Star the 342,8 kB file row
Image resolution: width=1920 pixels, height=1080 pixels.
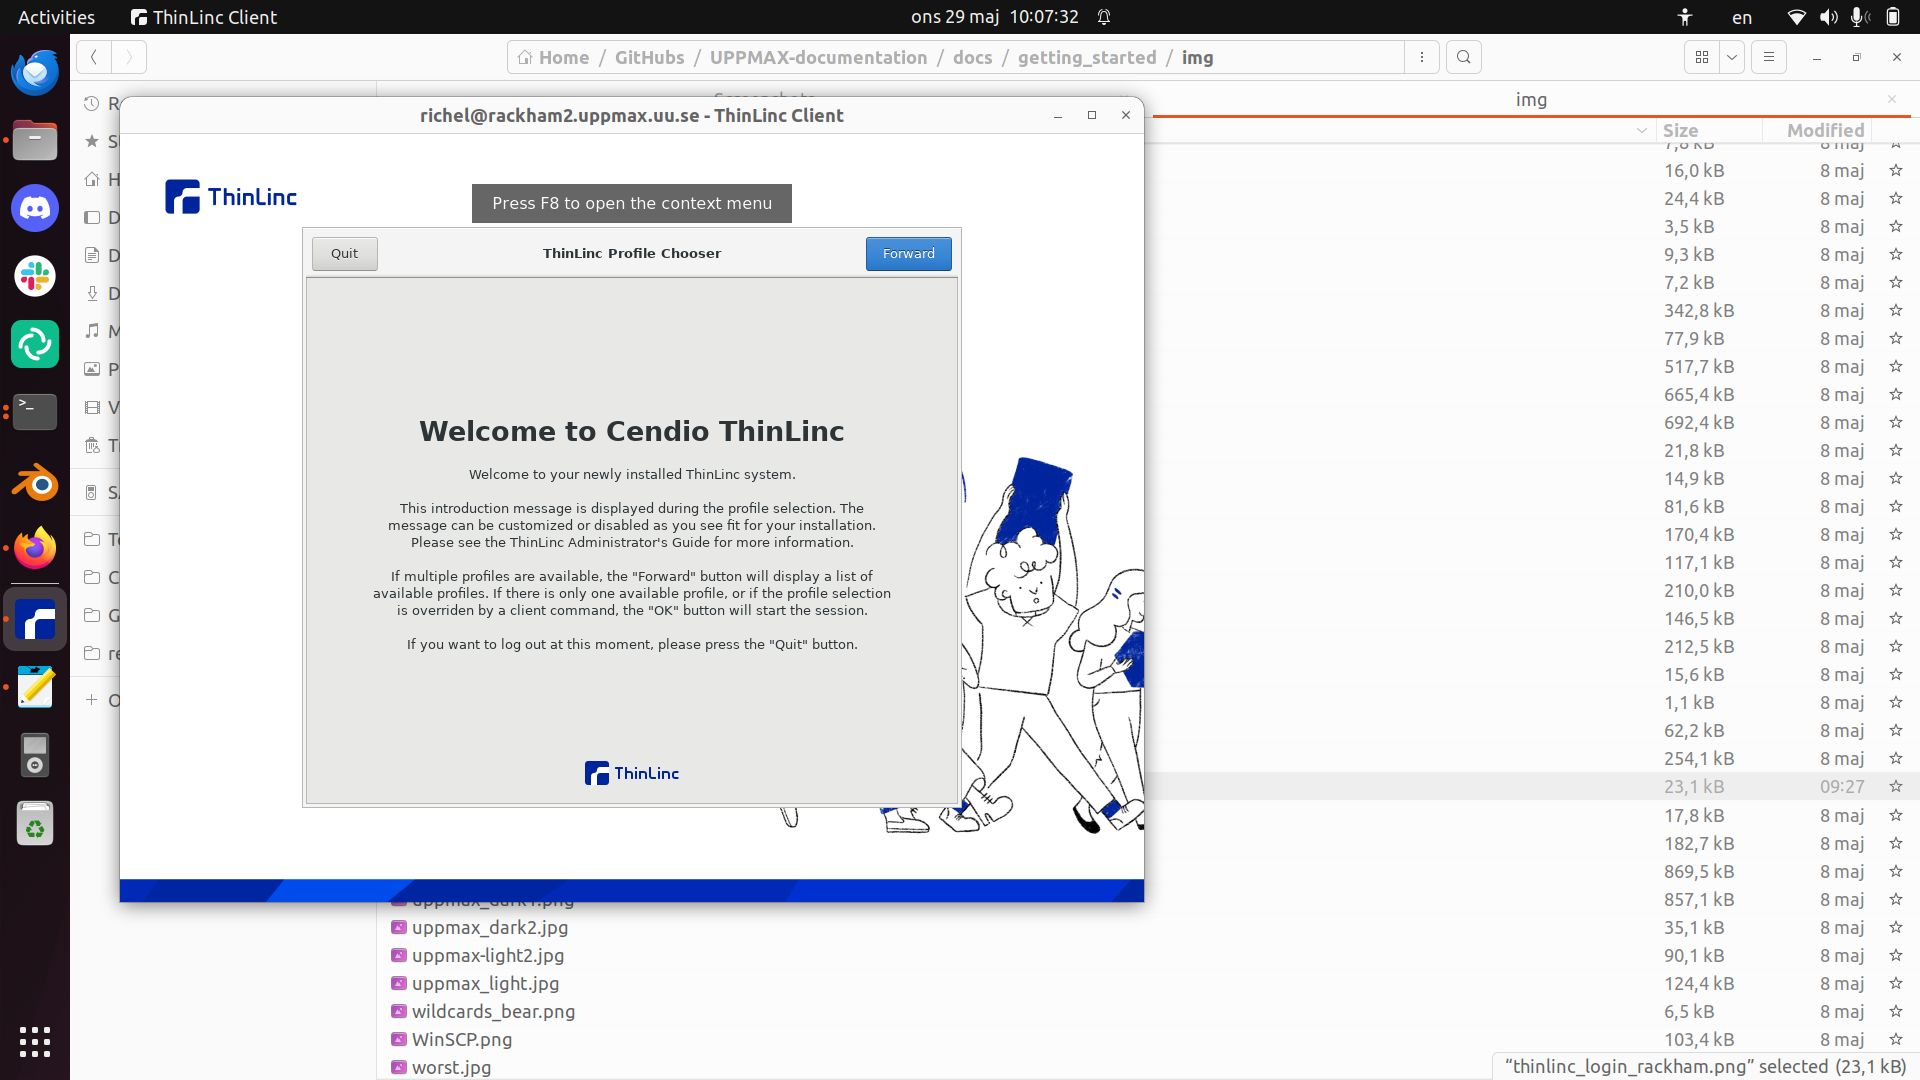[x=1895, y=310]
